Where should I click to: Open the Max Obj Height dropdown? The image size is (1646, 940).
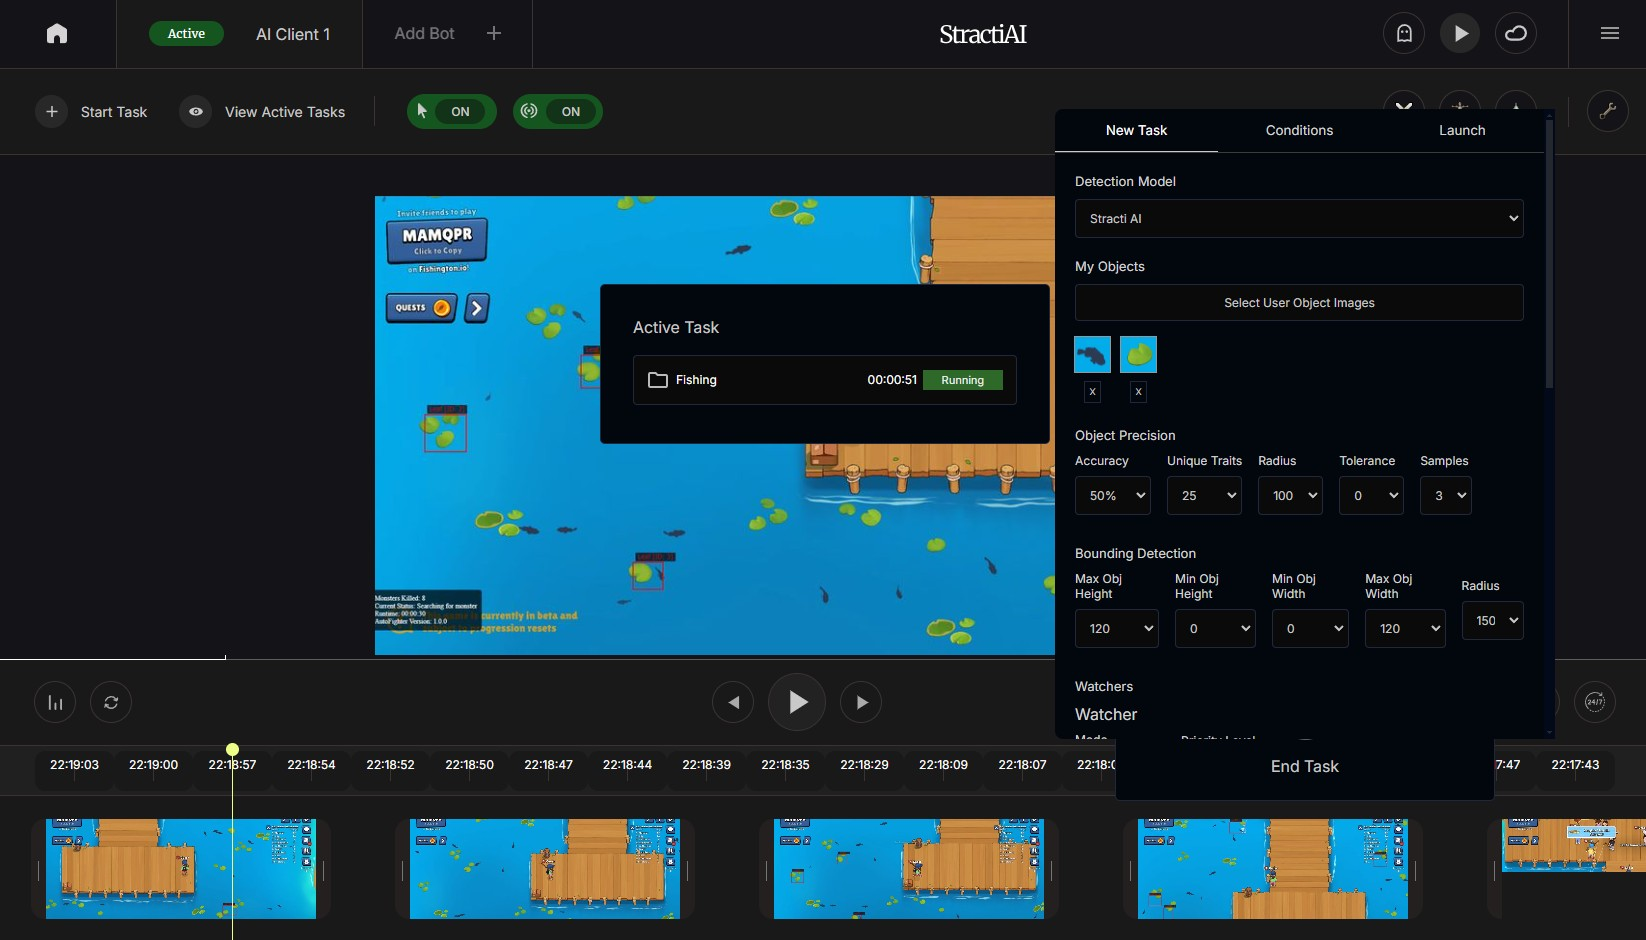pos(1117,628)
